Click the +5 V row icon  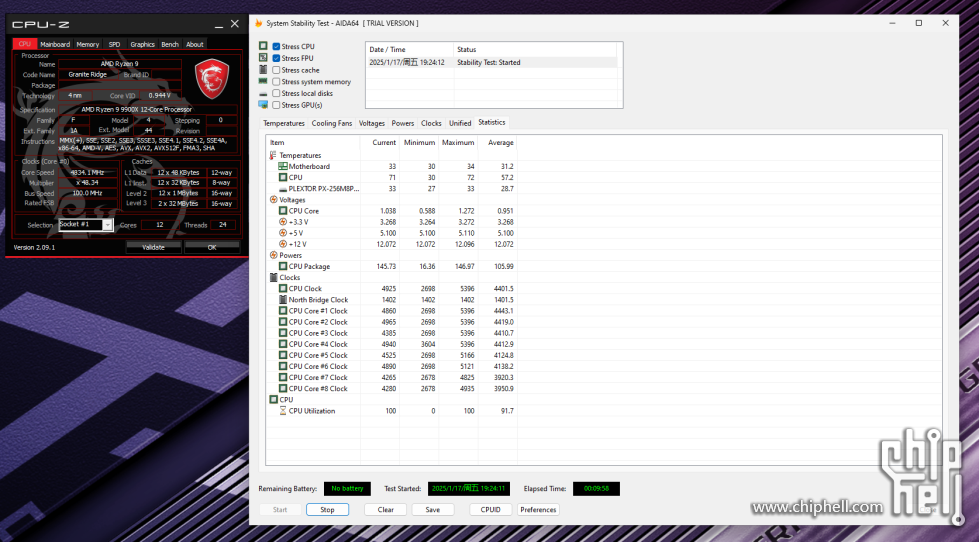(283, 233)
